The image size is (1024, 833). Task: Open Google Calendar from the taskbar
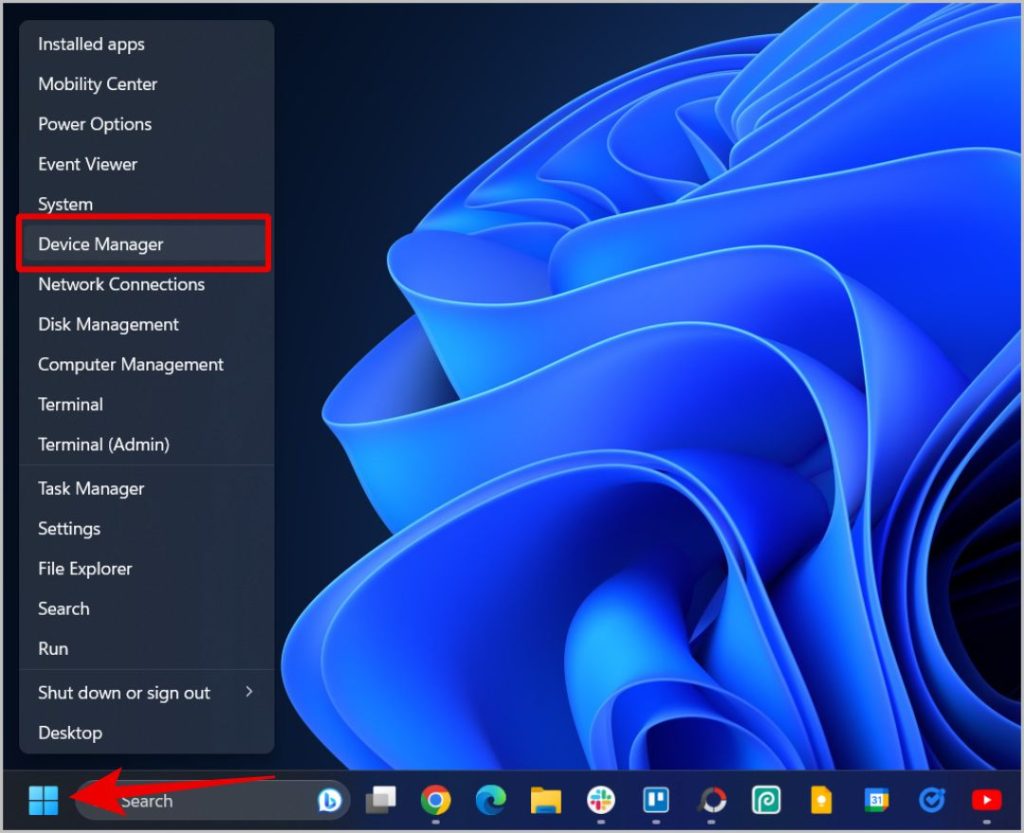pyautogui.click(x=876, y=800)
